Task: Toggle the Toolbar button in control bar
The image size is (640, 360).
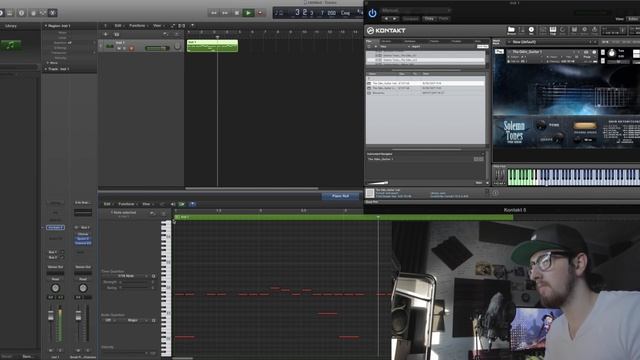Action: (10, 13)
